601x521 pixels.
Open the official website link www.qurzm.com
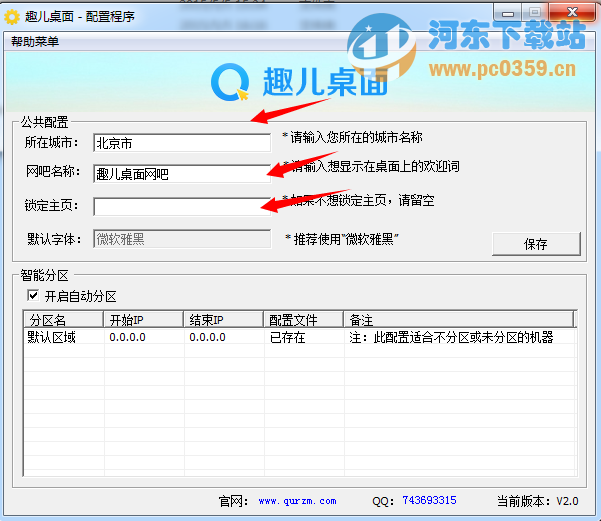tap(297, 501)
